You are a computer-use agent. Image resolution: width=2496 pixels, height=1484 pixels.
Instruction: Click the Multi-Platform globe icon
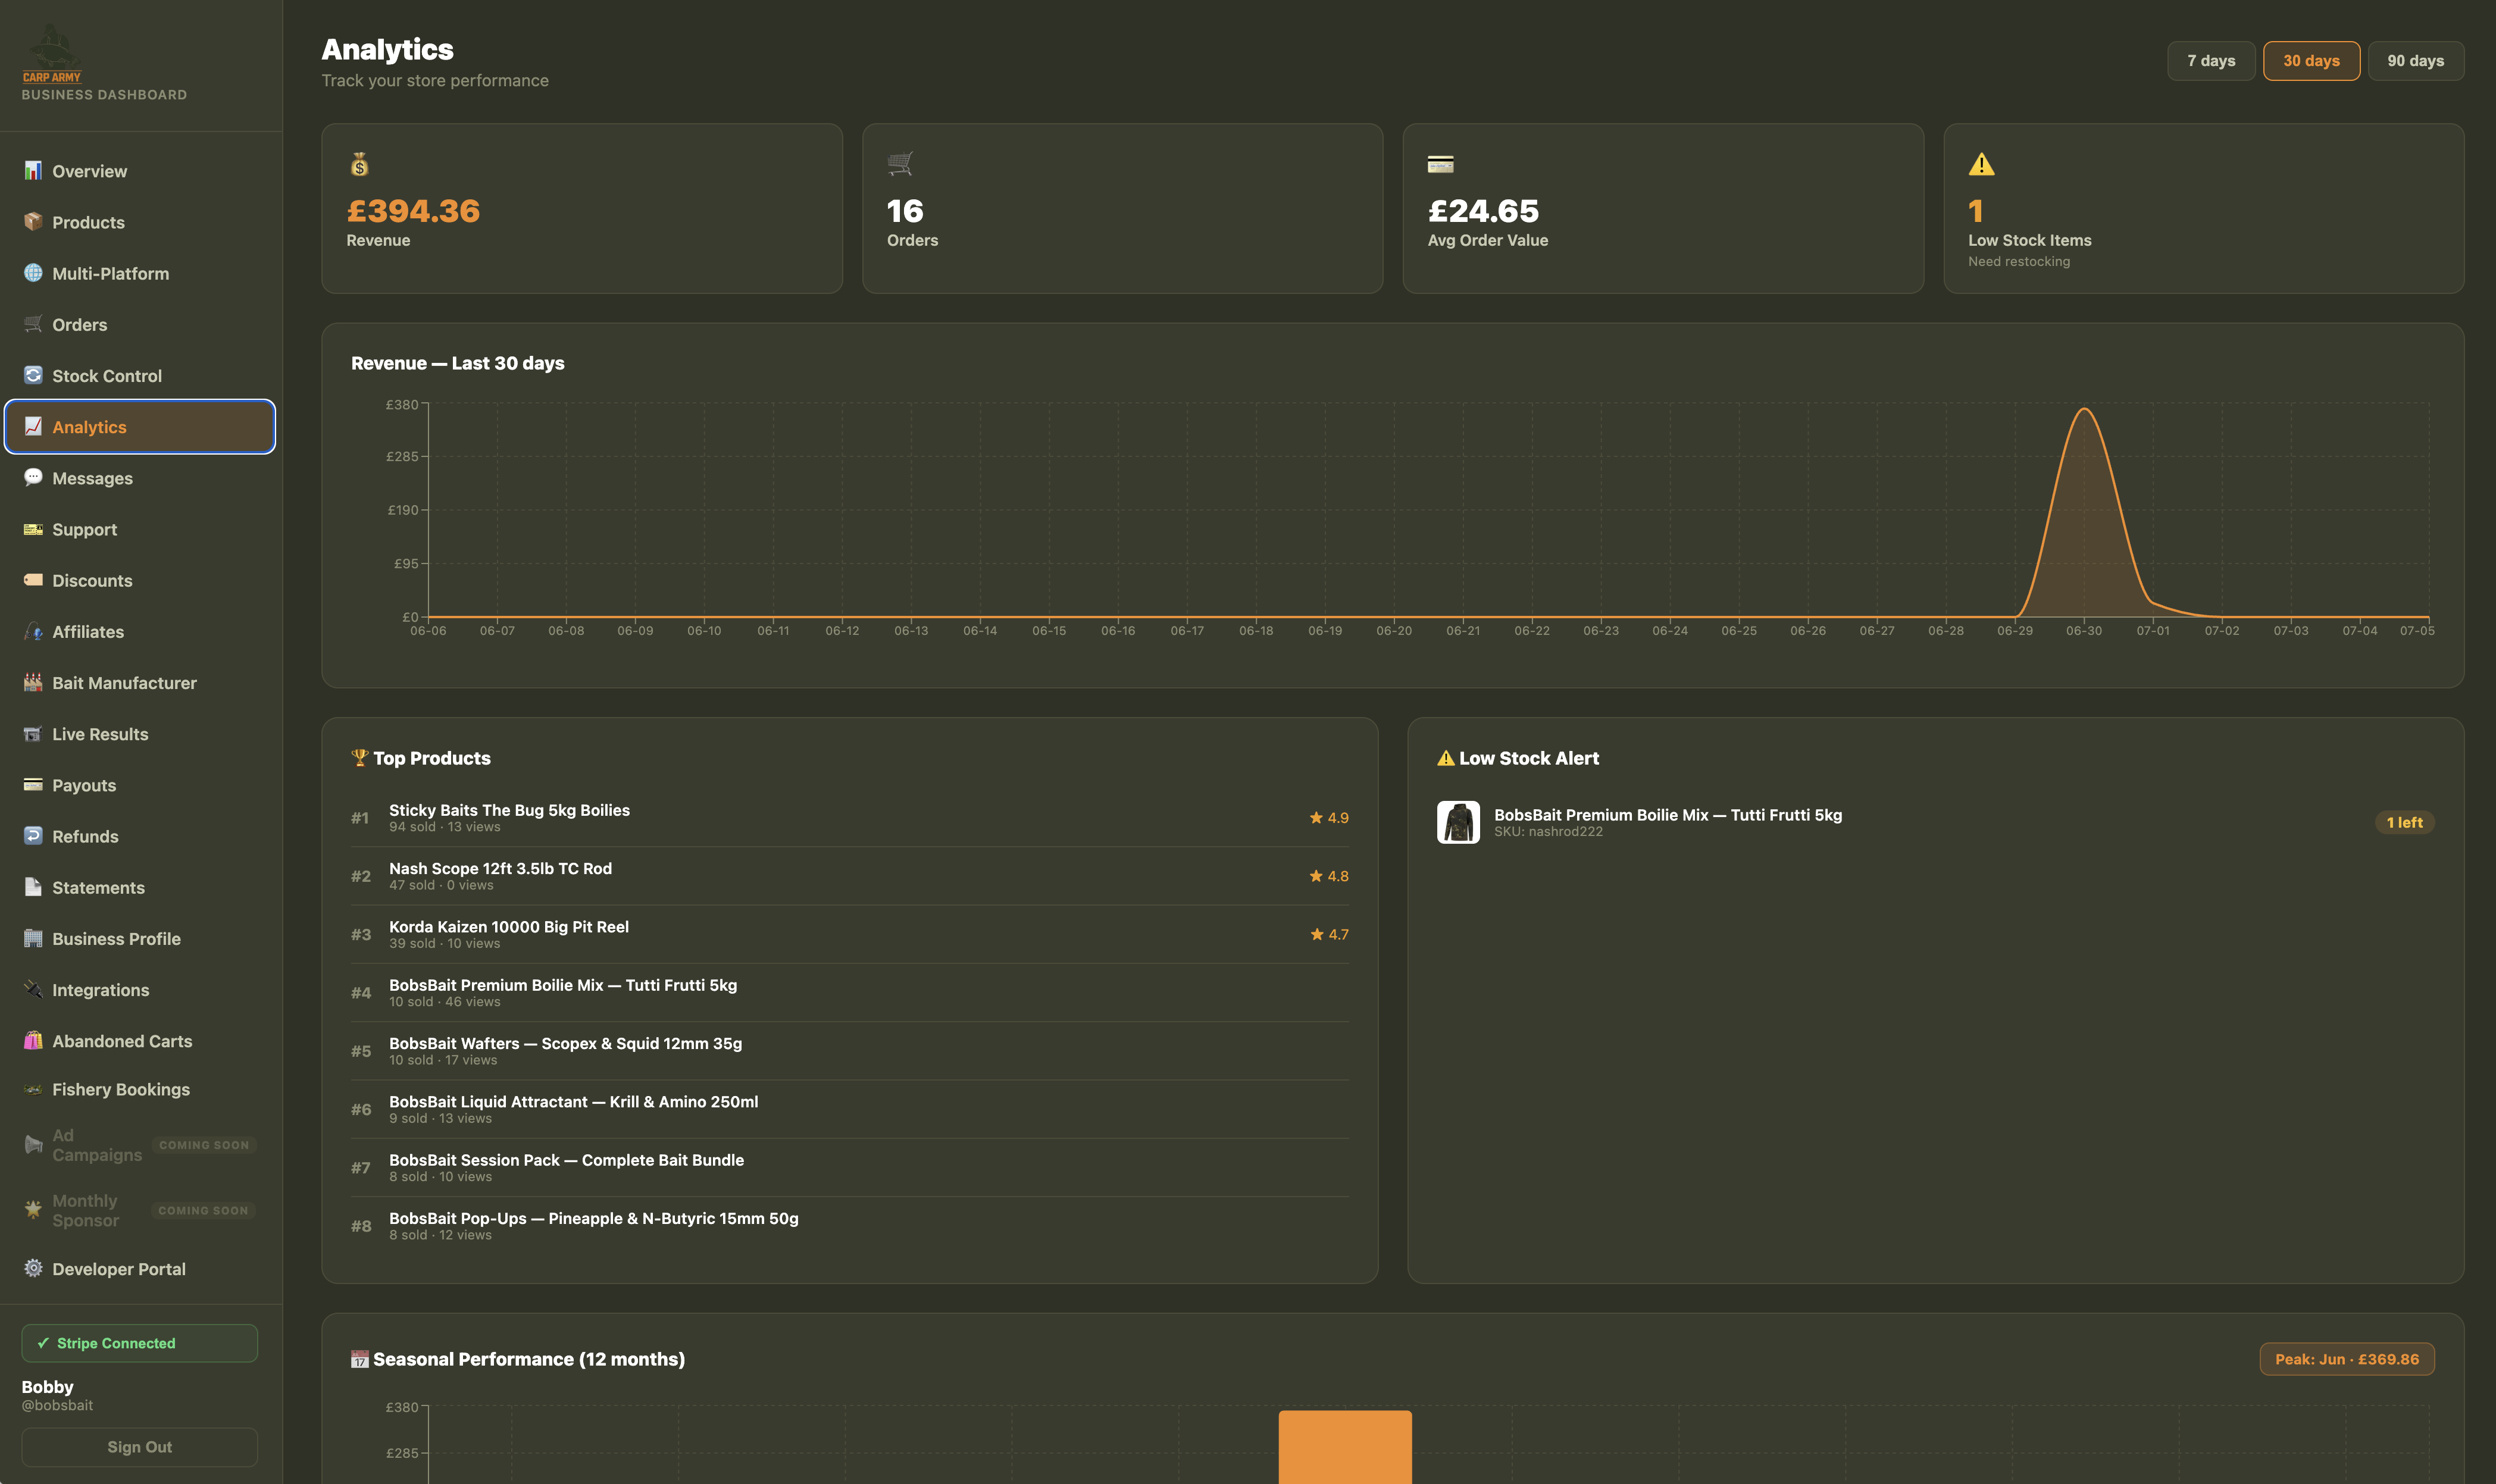click(x=33, y=273)
